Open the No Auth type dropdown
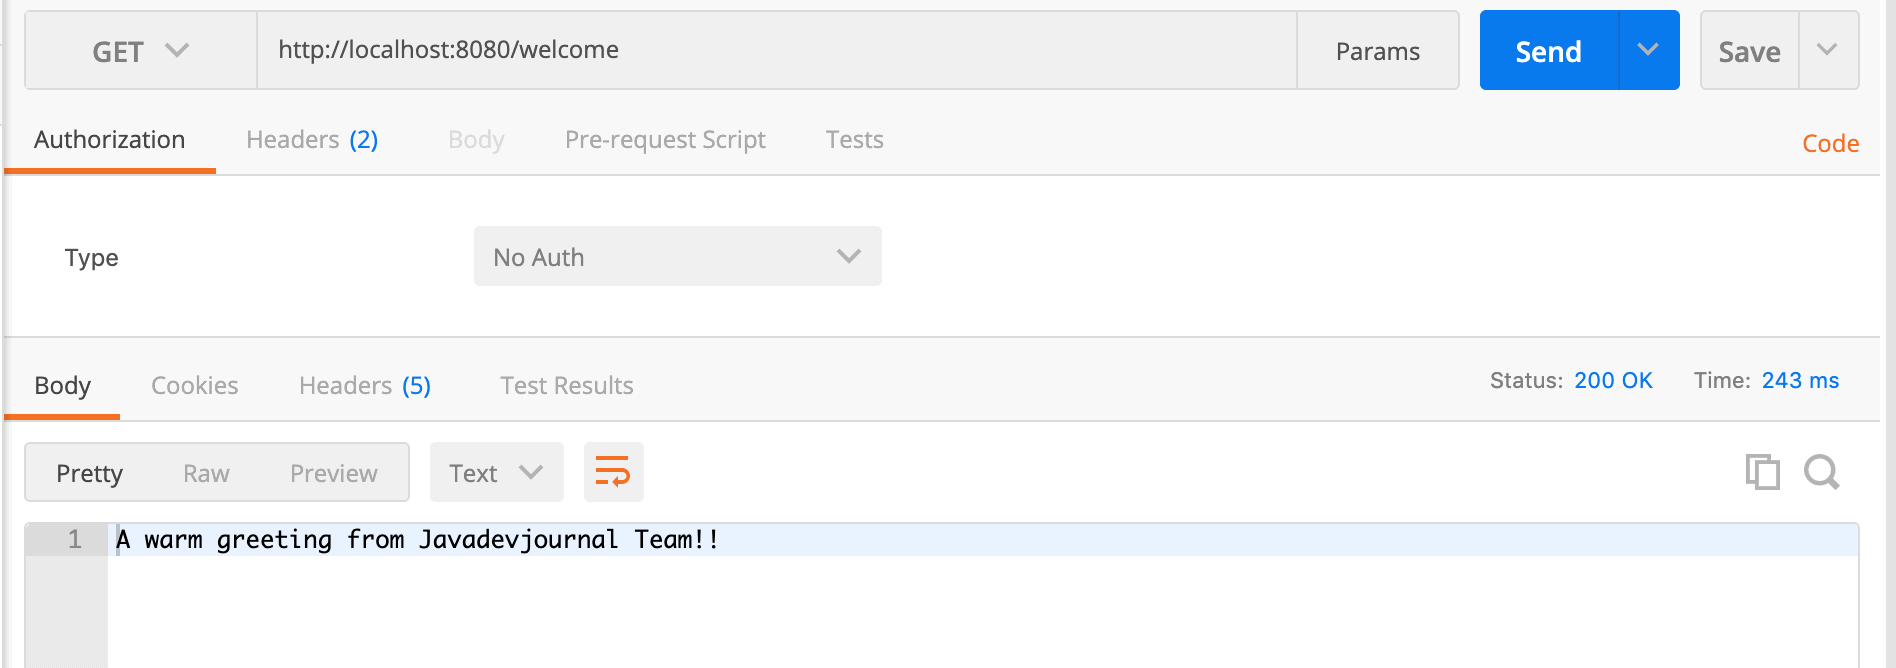This screenshot has height=668, width=1896. click(x=678, y=257)
